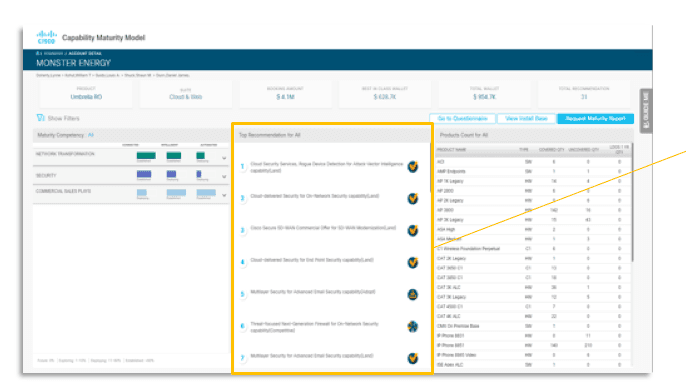Click the Product Name column header
Viewport: 686px width, 388px height.
tap(452, 150)
